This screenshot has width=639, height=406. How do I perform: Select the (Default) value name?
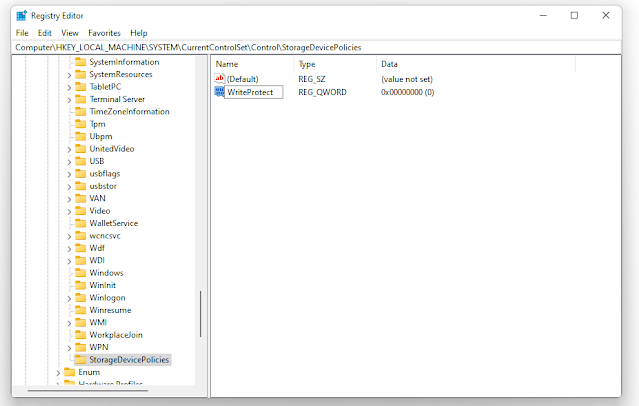click(x=242, y=79)
